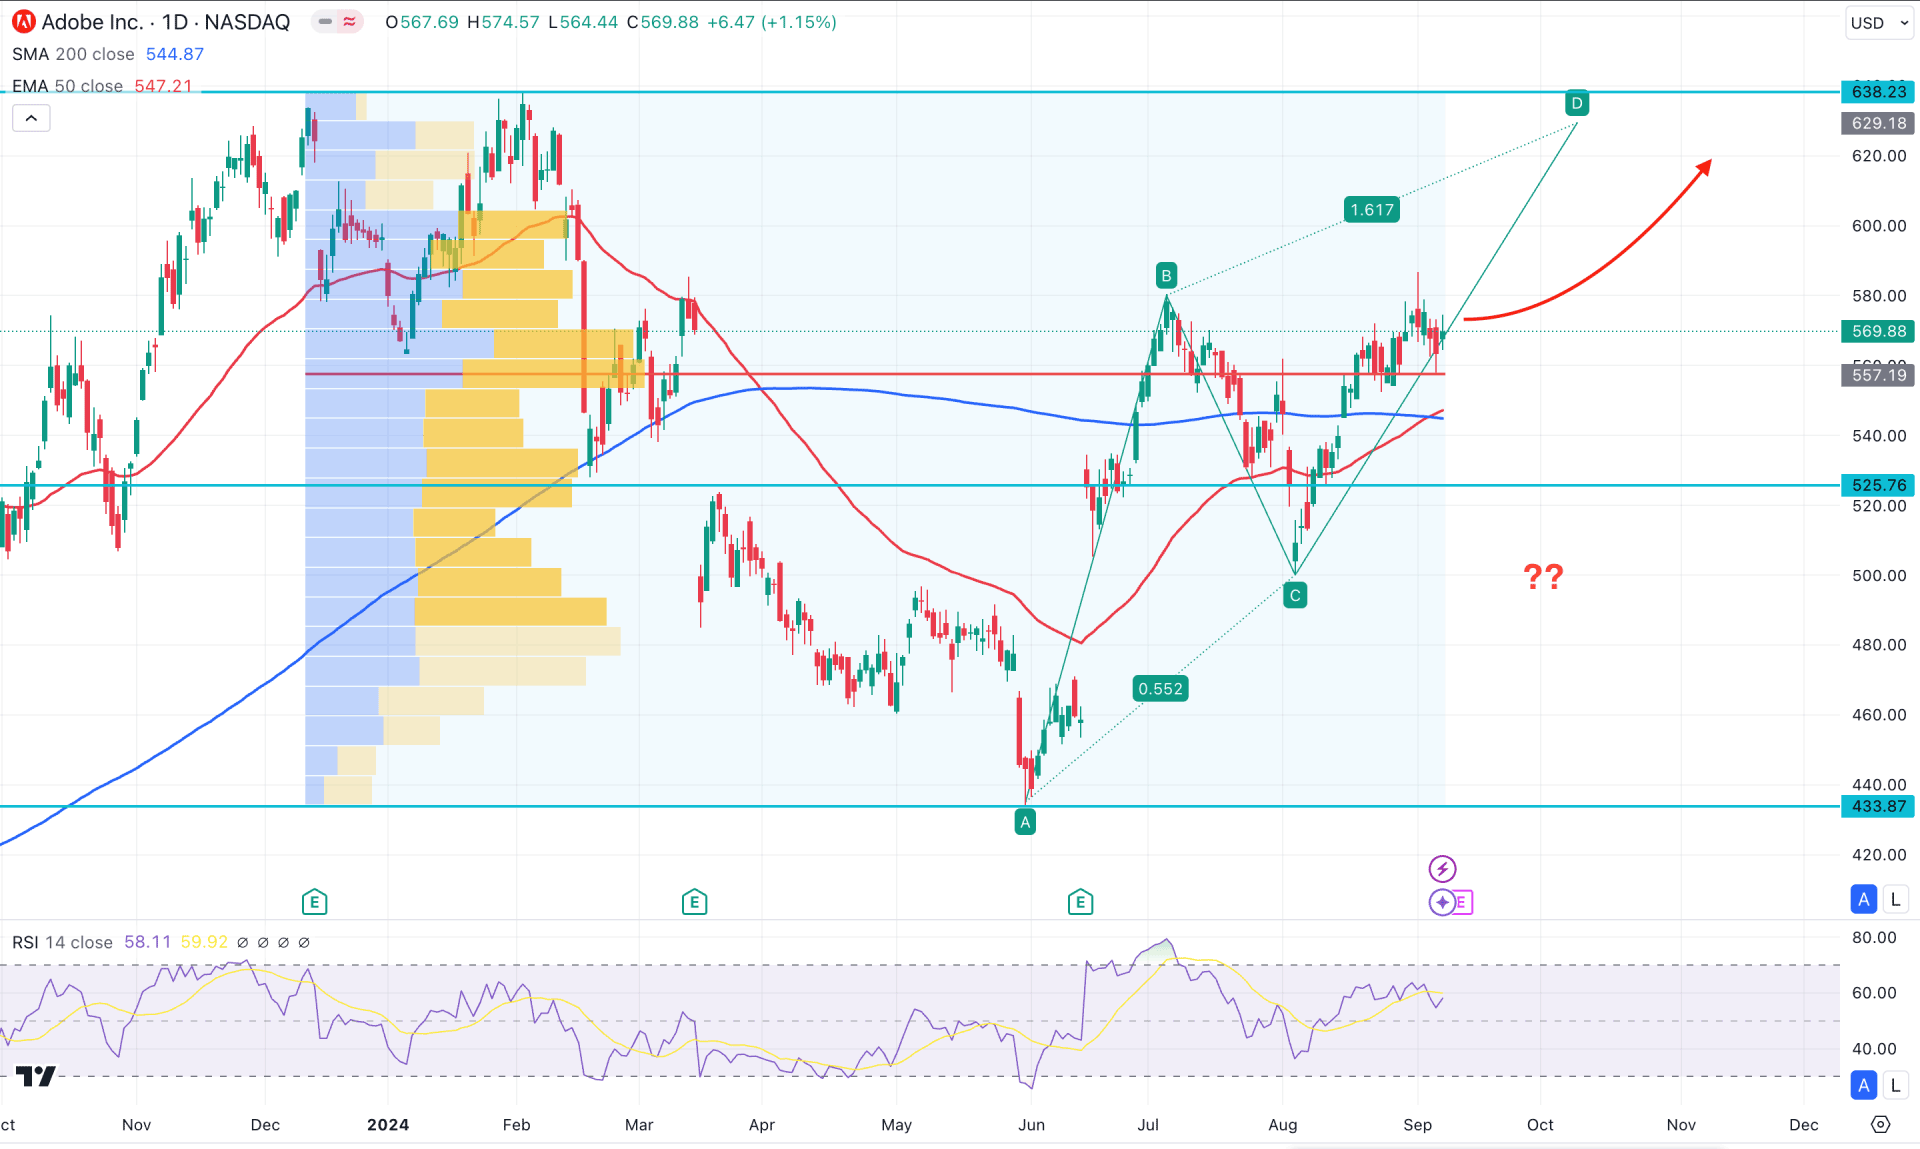The height and width of the screenshot is (1149, 1920).
Task: Click the 600.00 price axis label
Action: point(1879,226)
